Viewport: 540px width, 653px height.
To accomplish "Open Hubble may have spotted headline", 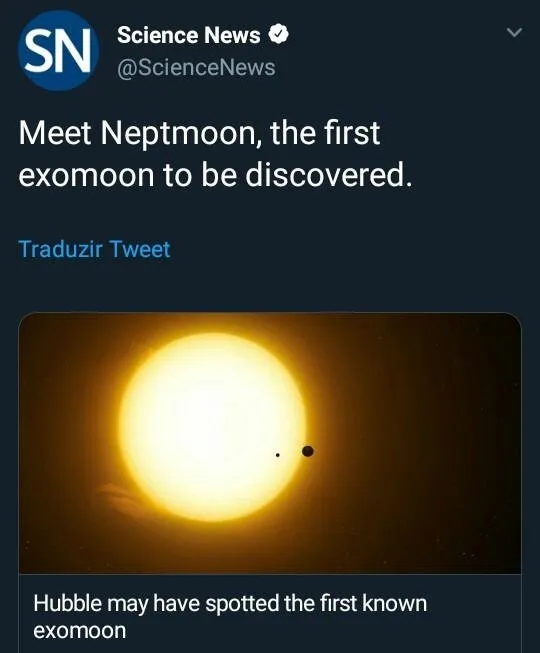I will [230, 616].
